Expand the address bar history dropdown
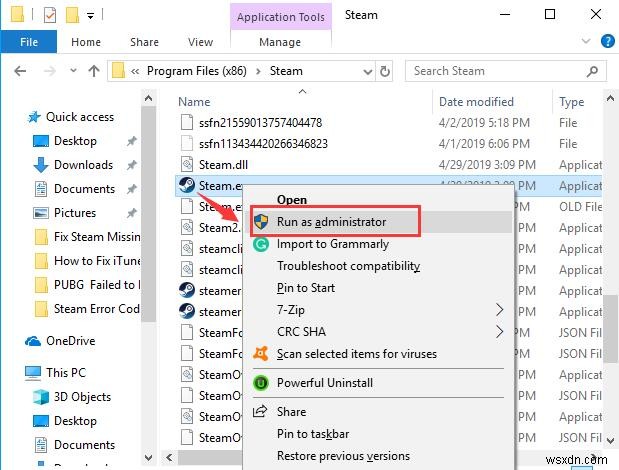619x470 pixels. click(x=368, y=71)
